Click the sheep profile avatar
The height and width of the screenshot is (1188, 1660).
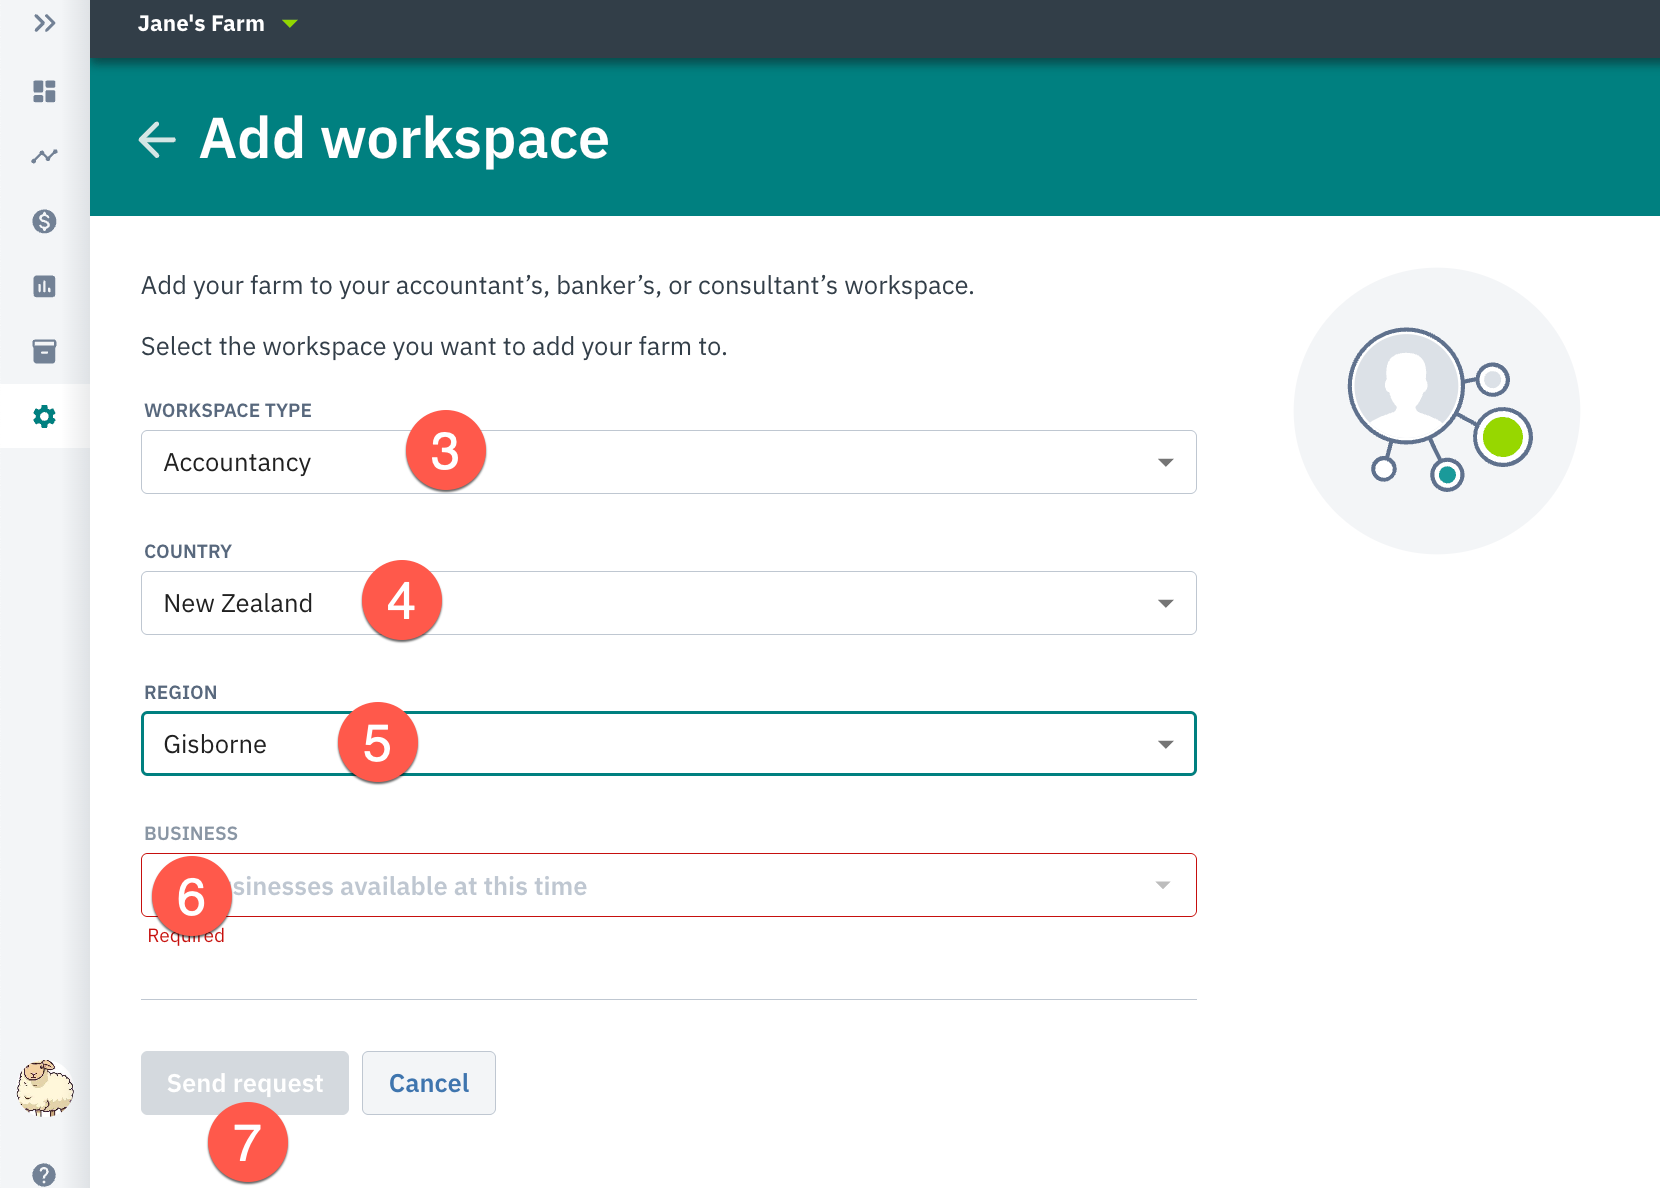click(x=45, y=1088)
